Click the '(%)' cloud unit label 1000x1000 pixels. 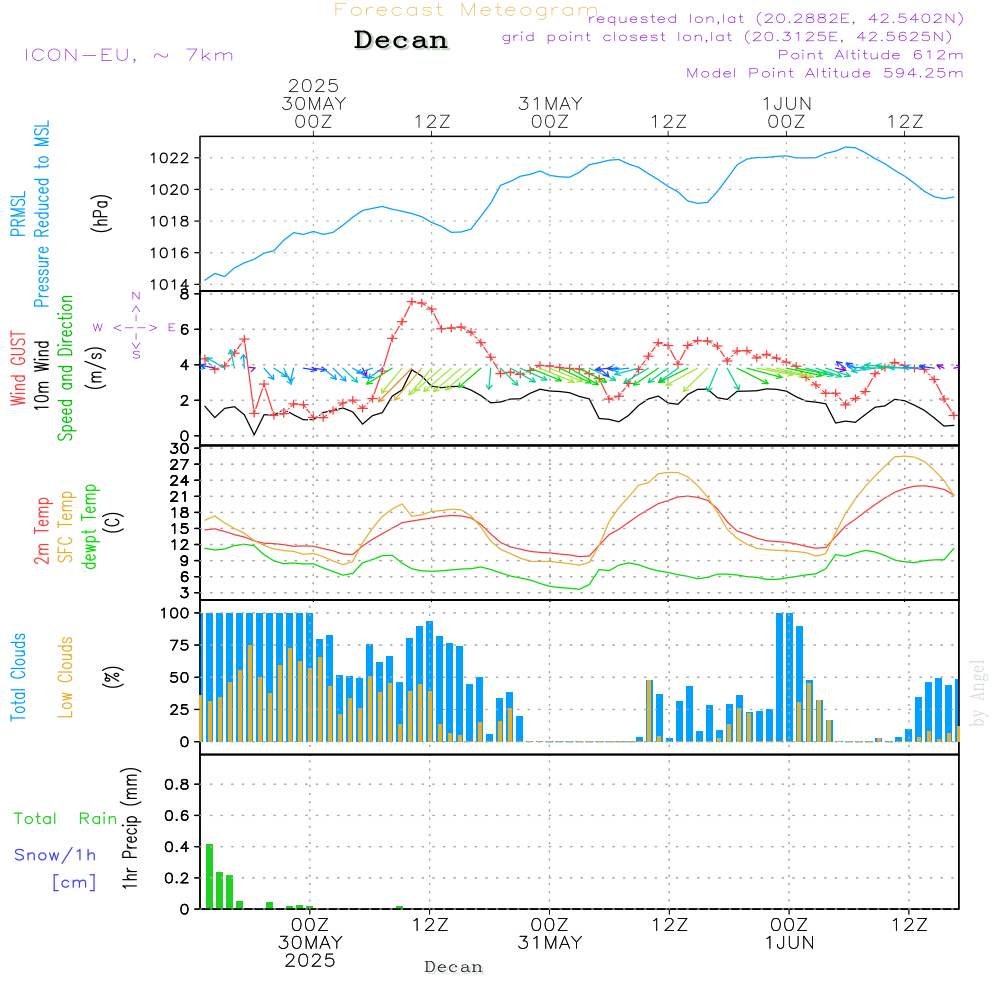click(x=112, y=677)
